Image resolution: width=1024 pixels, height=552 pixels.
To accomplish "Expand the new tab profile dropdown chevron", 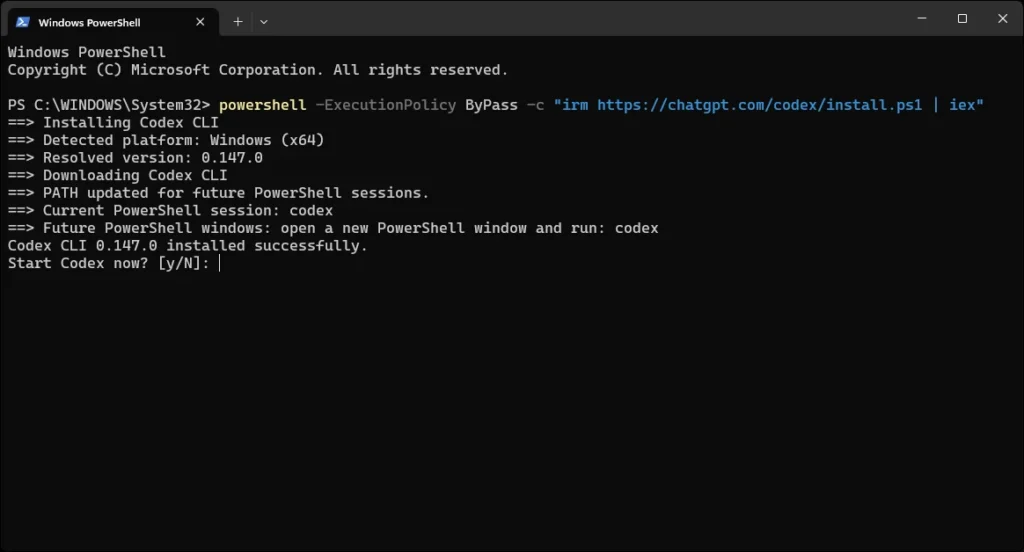I will (264, 22).
